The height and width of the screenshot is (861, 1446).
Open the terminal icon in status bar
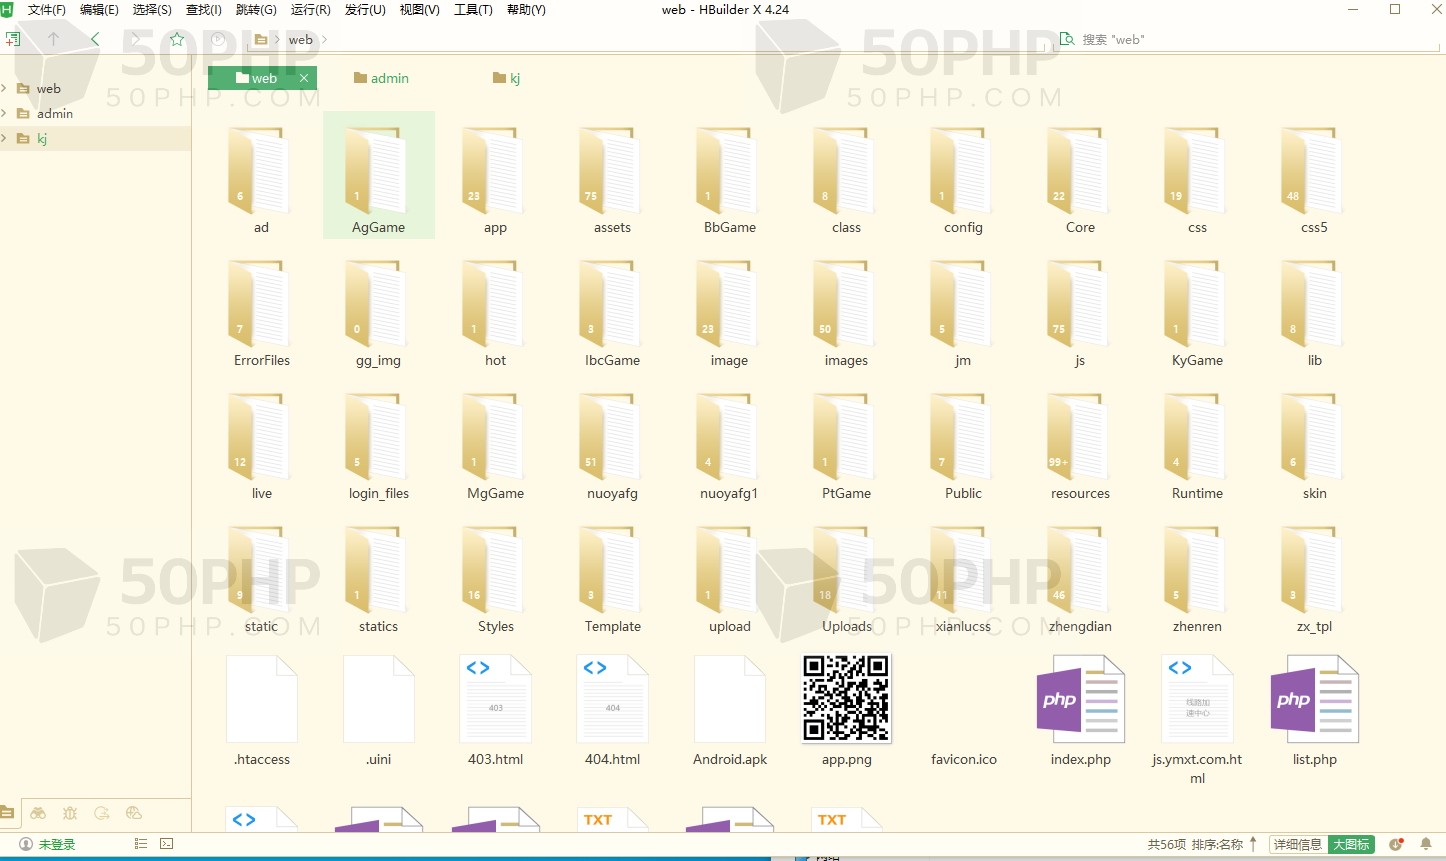(167, 844)
